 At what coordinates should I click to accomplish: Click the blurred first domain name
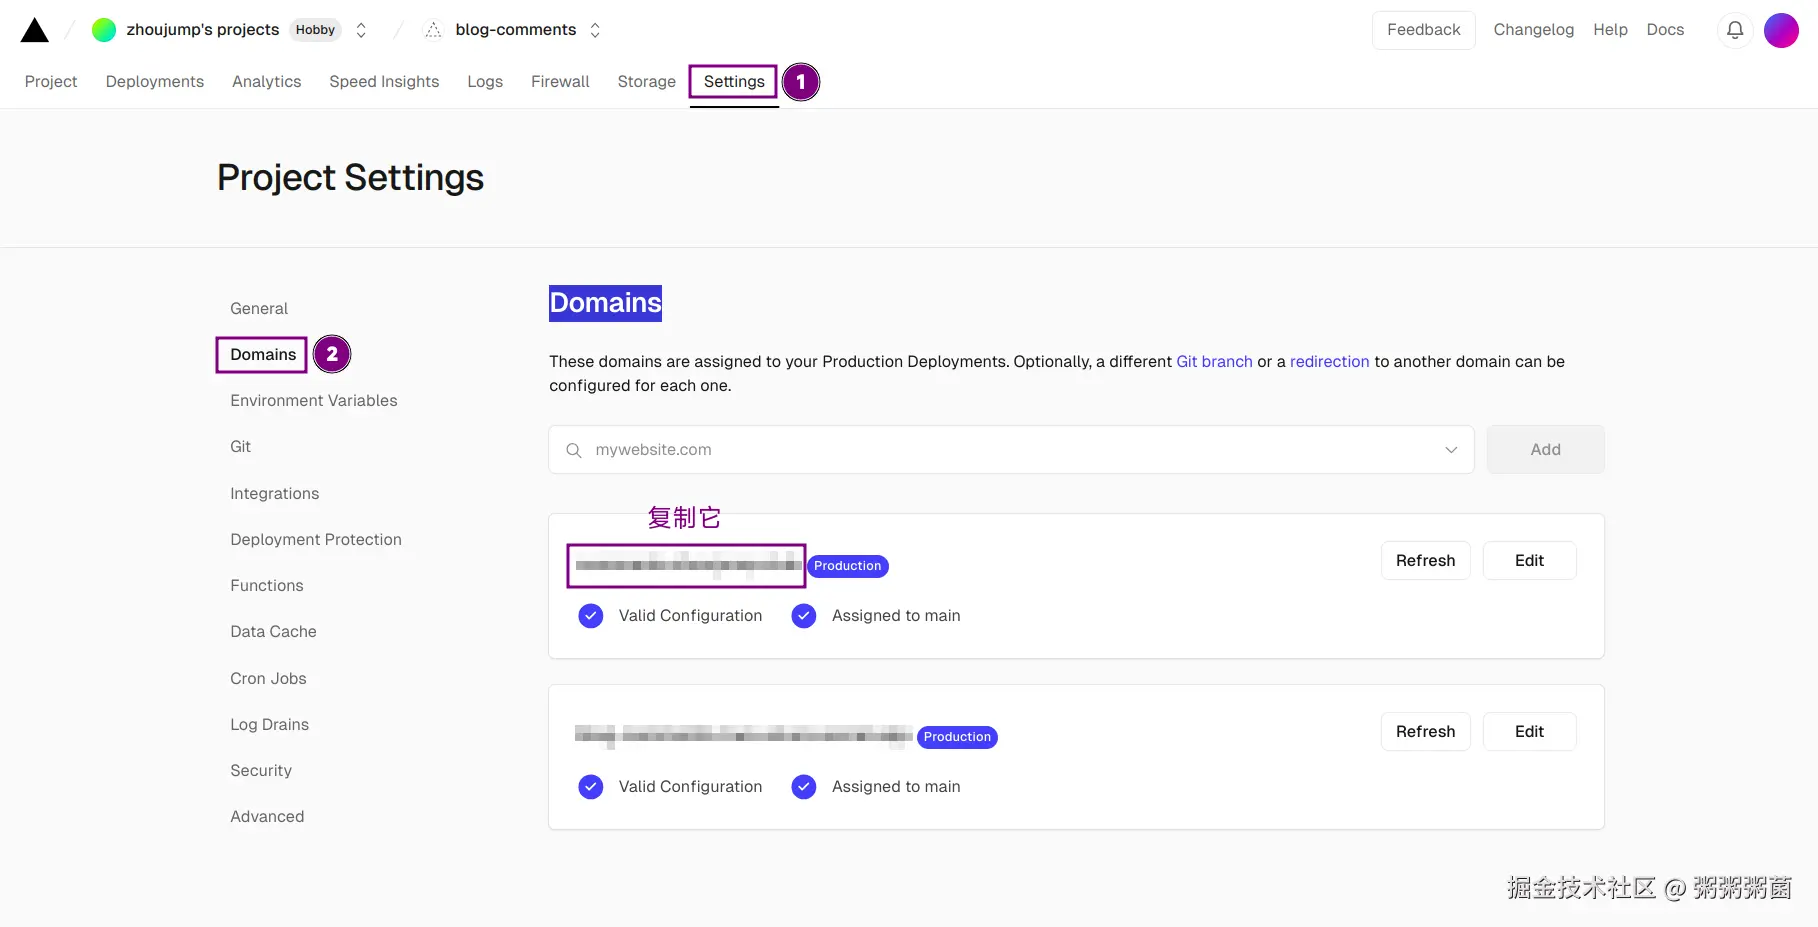pyautogui.click(x=688, y=566)
